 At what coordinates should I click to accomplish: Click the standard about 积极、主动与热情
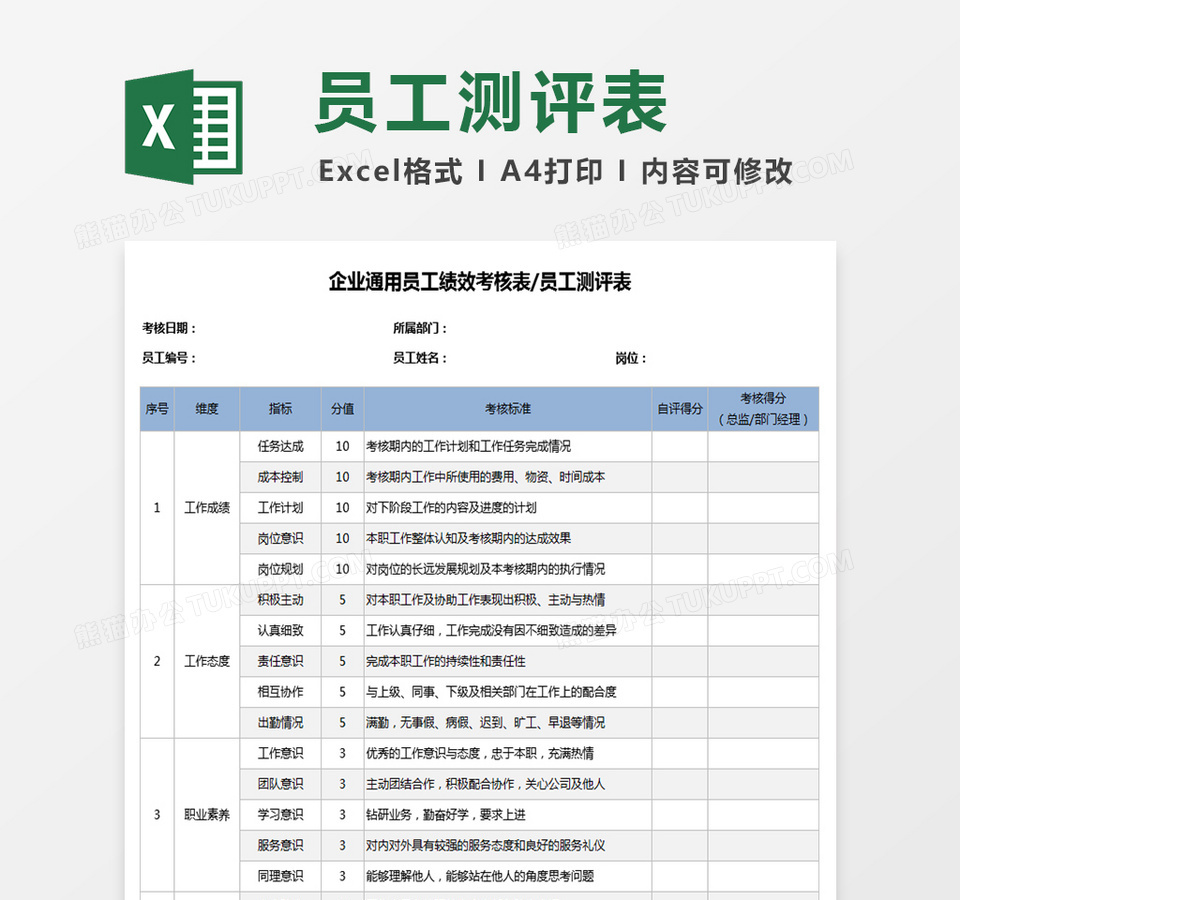[x=486, y=600]
